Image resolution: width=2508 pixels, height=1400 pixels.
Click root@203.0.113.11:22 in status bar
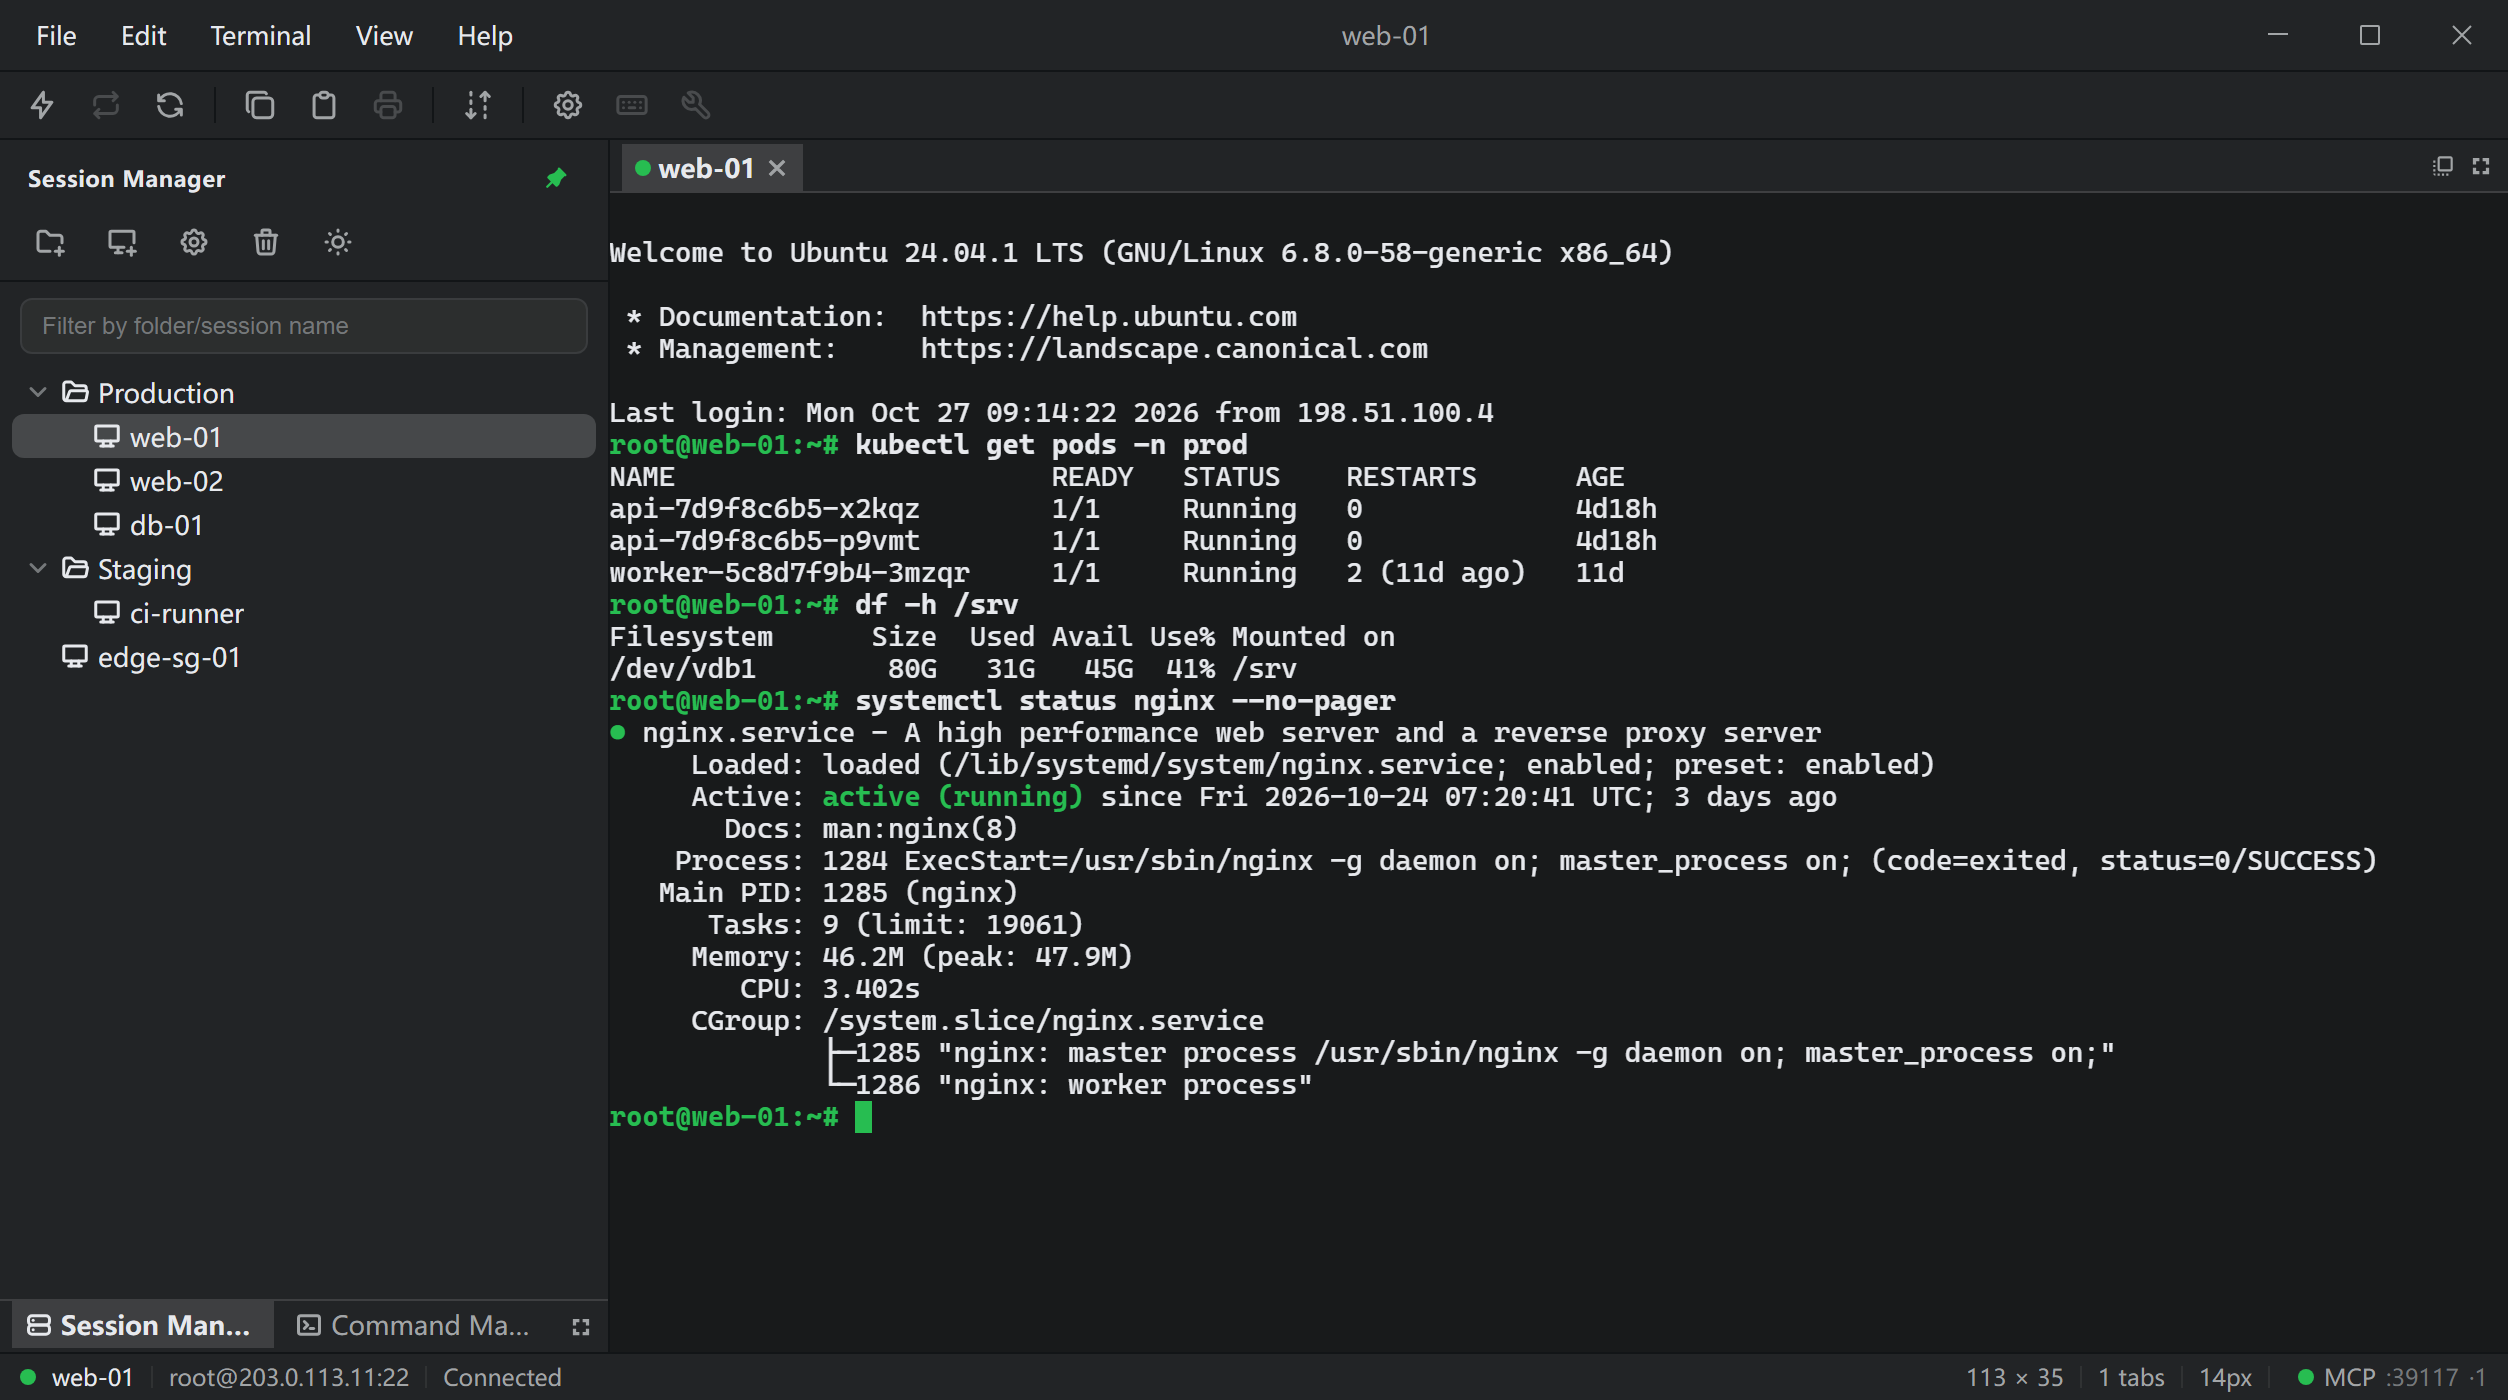(x=289, y=1378)
